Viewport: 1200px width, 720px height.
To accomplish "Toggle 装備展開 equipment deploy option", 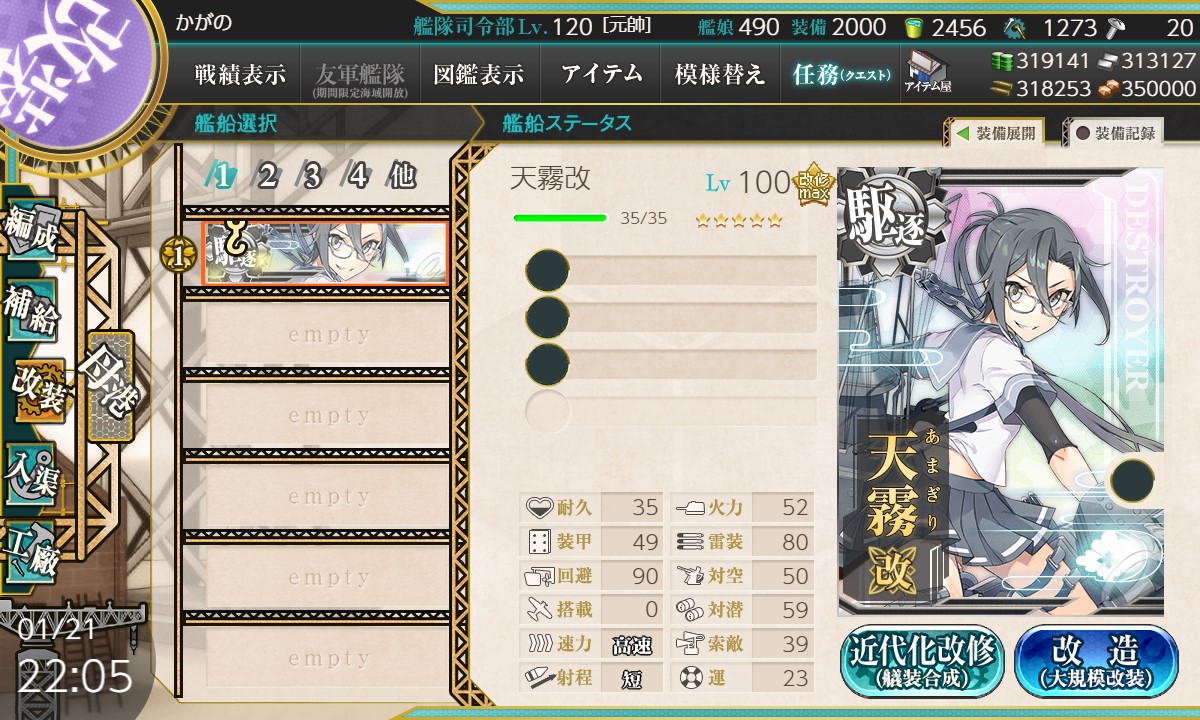I will (995, 132).
